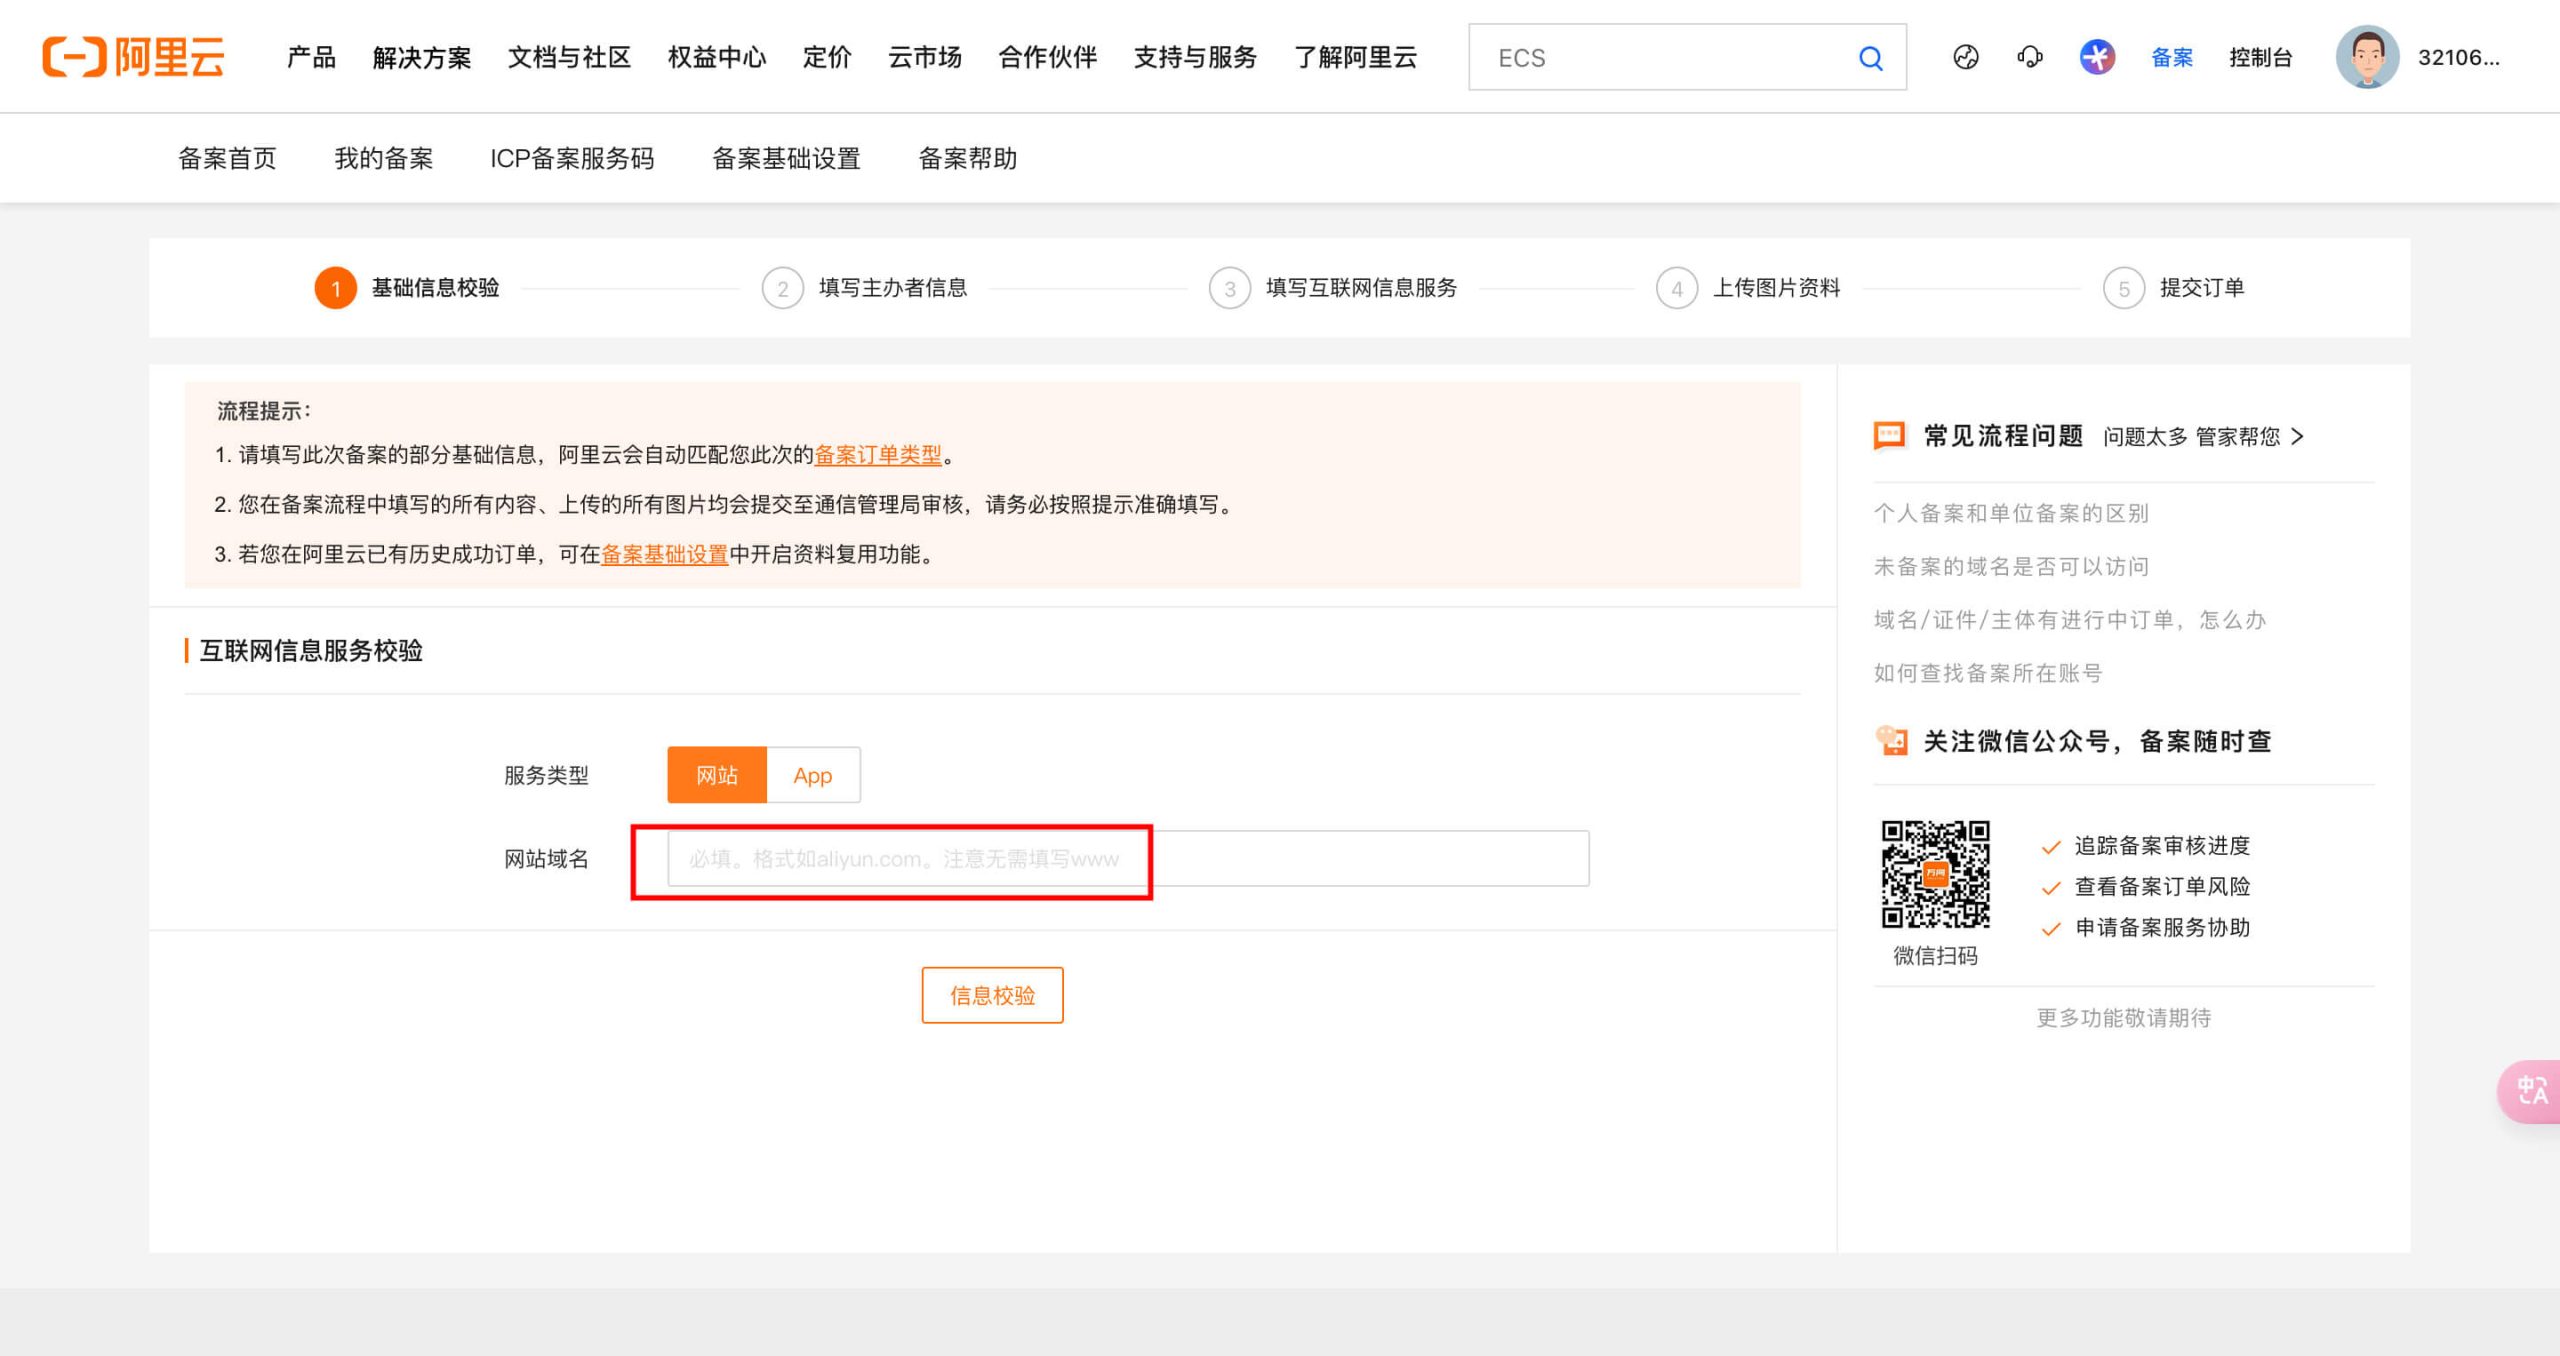Viewport: 2560px width, 1356px height.
Task: Click the translate floating icon
Action: [x=2531, y=1091]
